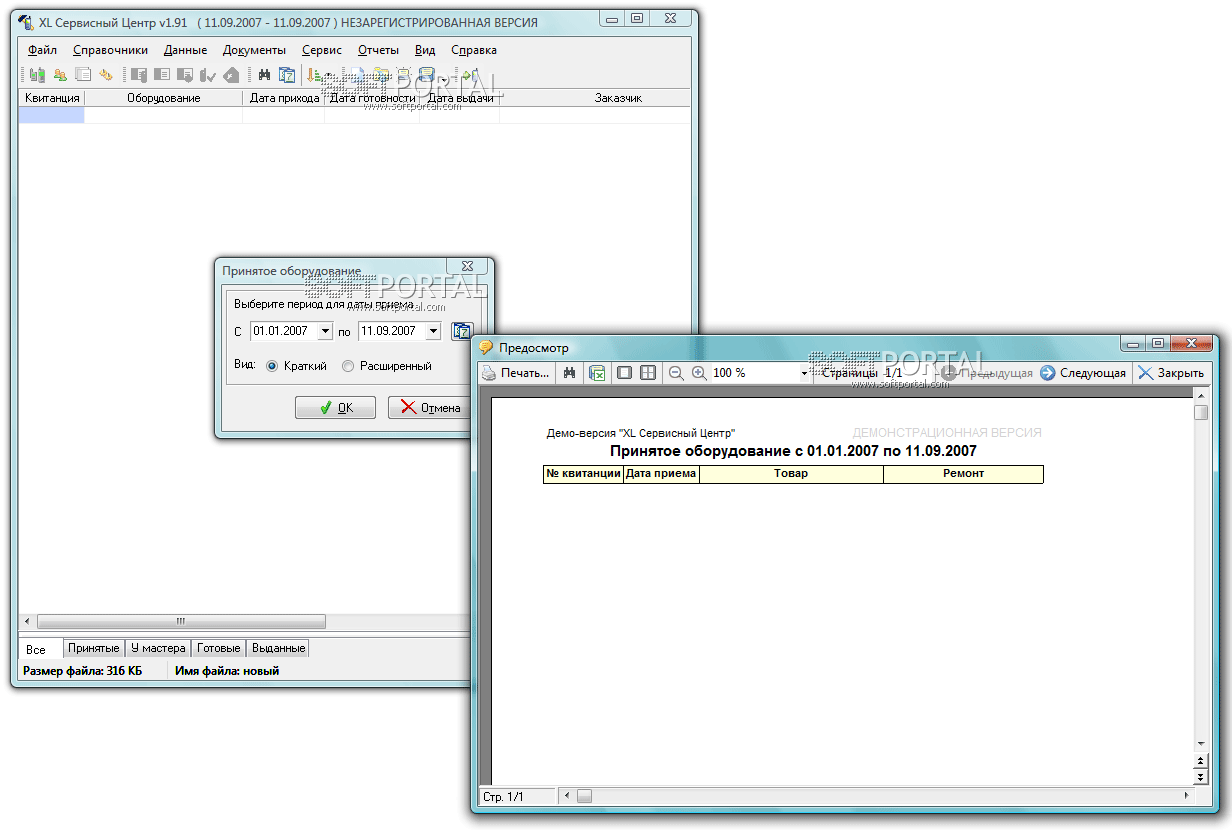Open the start date 01.01.2007 dropdown arrow

(x=325, y=331)
